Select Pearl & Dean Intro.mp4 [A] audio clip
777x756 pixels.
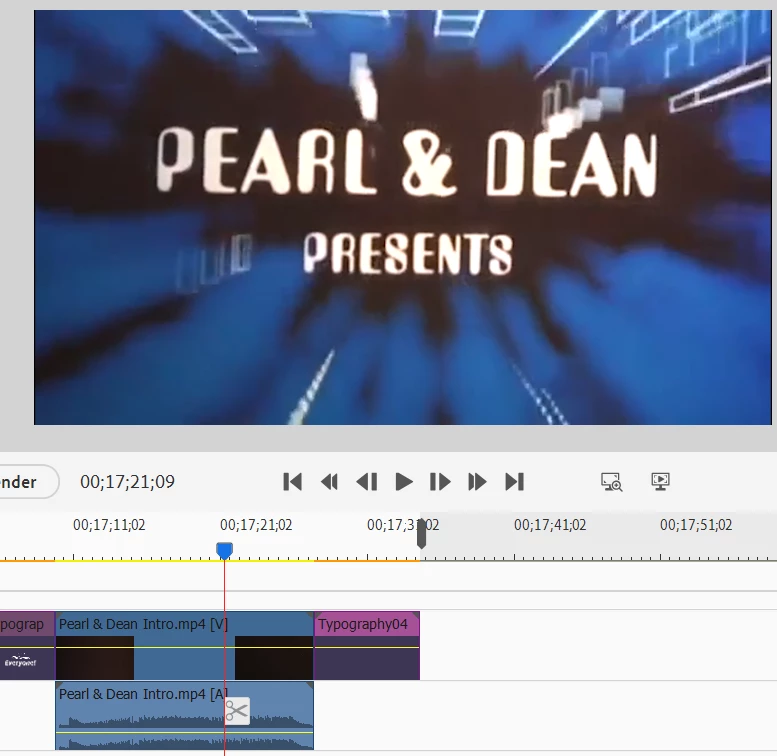point(184,716)
